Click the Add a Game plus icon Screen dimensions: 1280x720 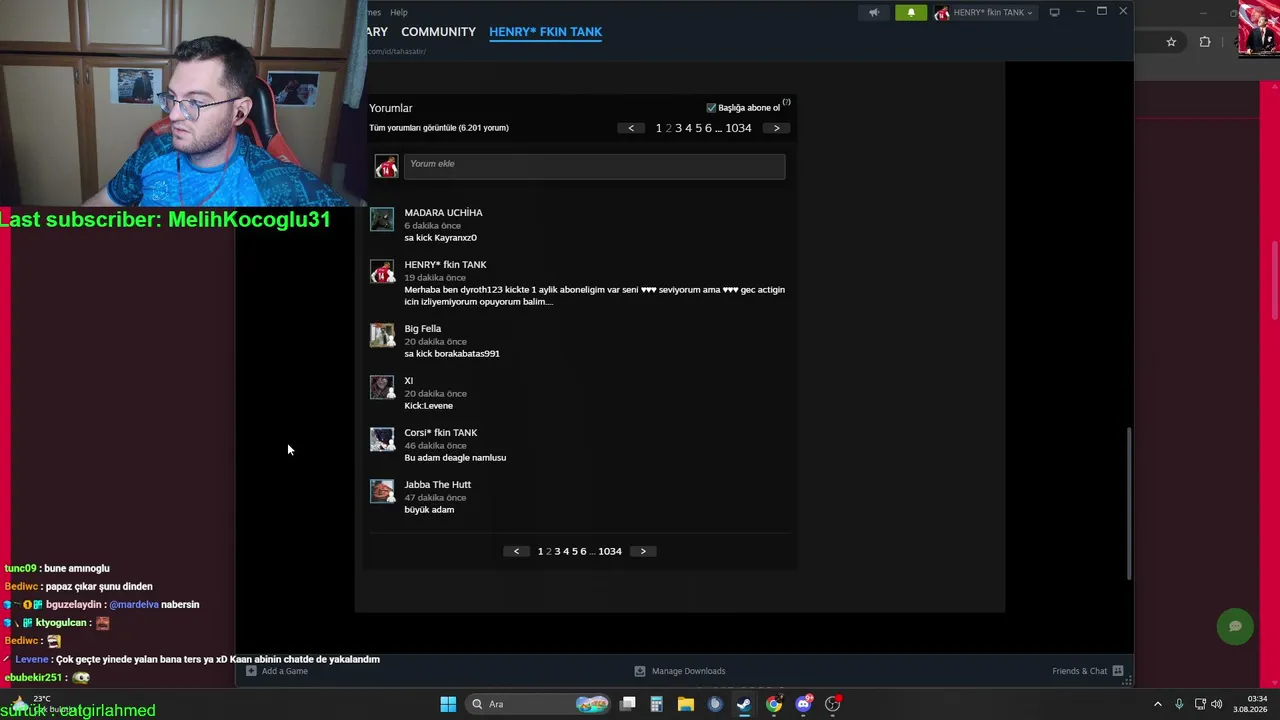pos(251,671)
